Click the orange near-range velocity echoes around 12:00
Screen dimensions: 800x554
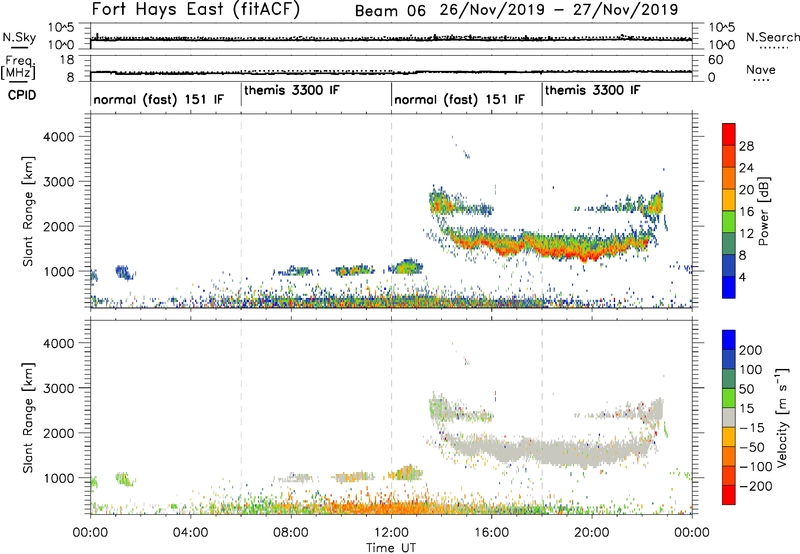point(391,506)
